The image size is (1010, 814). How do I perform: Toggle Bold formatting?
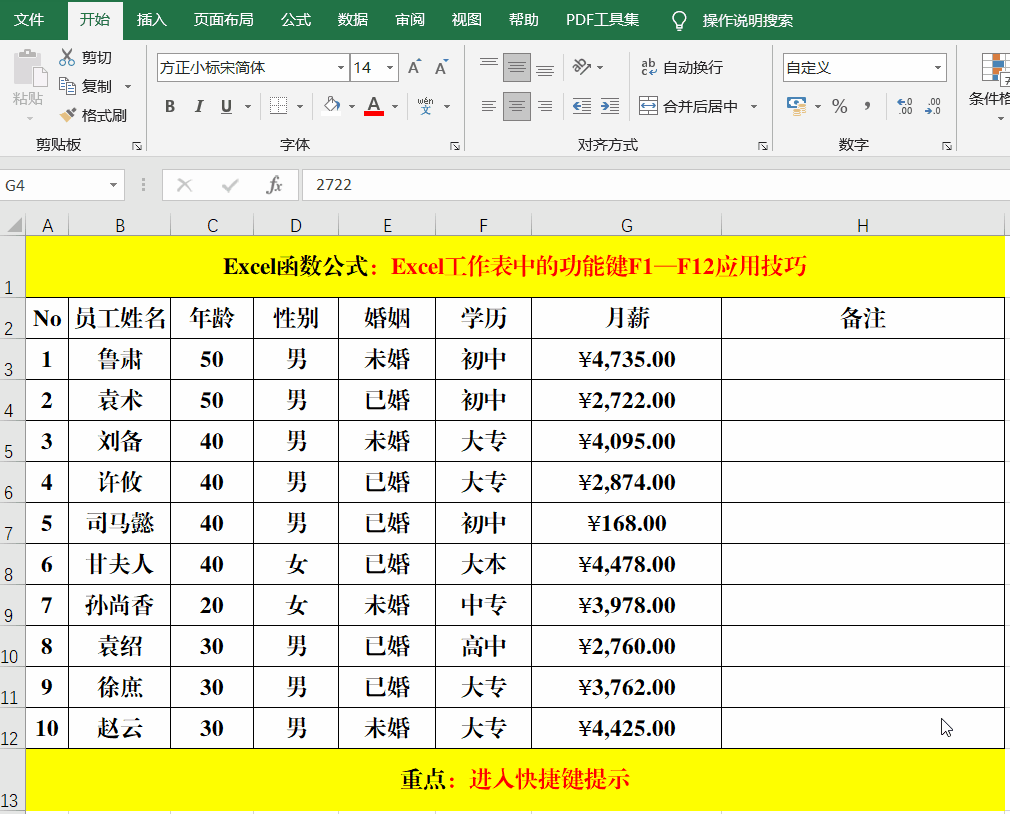pos(170,106)
